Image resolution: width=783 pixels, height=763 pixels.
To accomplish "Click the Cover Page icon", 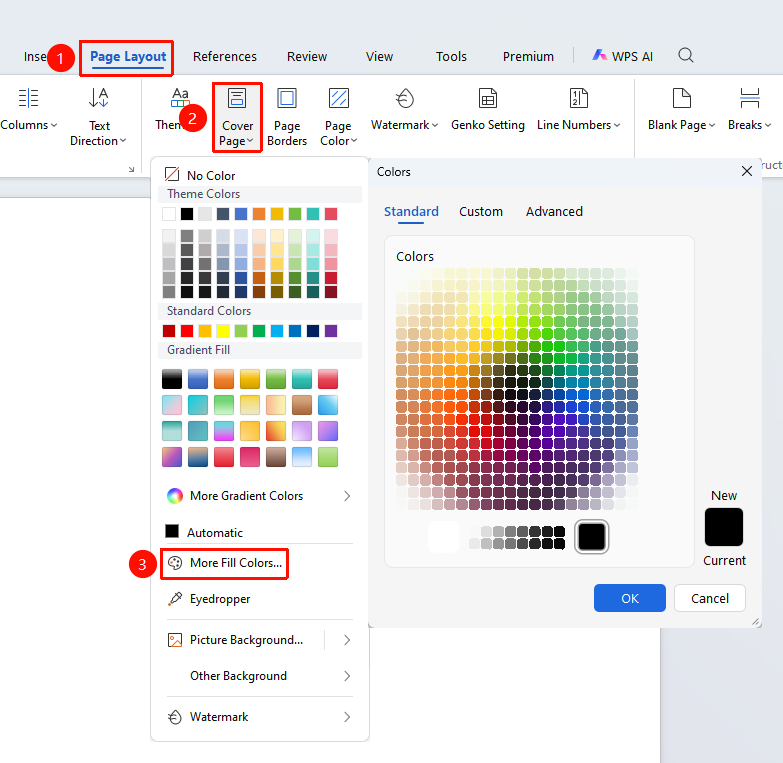I will tap(237, 98).
